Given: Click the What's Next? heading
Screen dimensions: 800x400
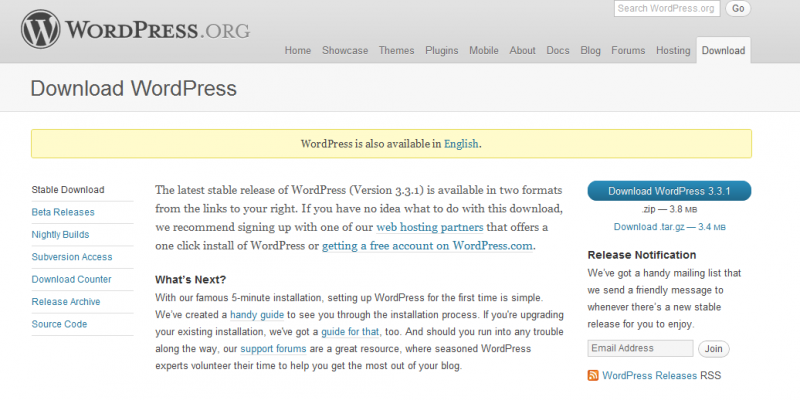Looking at the screenshot, I should (190, 280).
